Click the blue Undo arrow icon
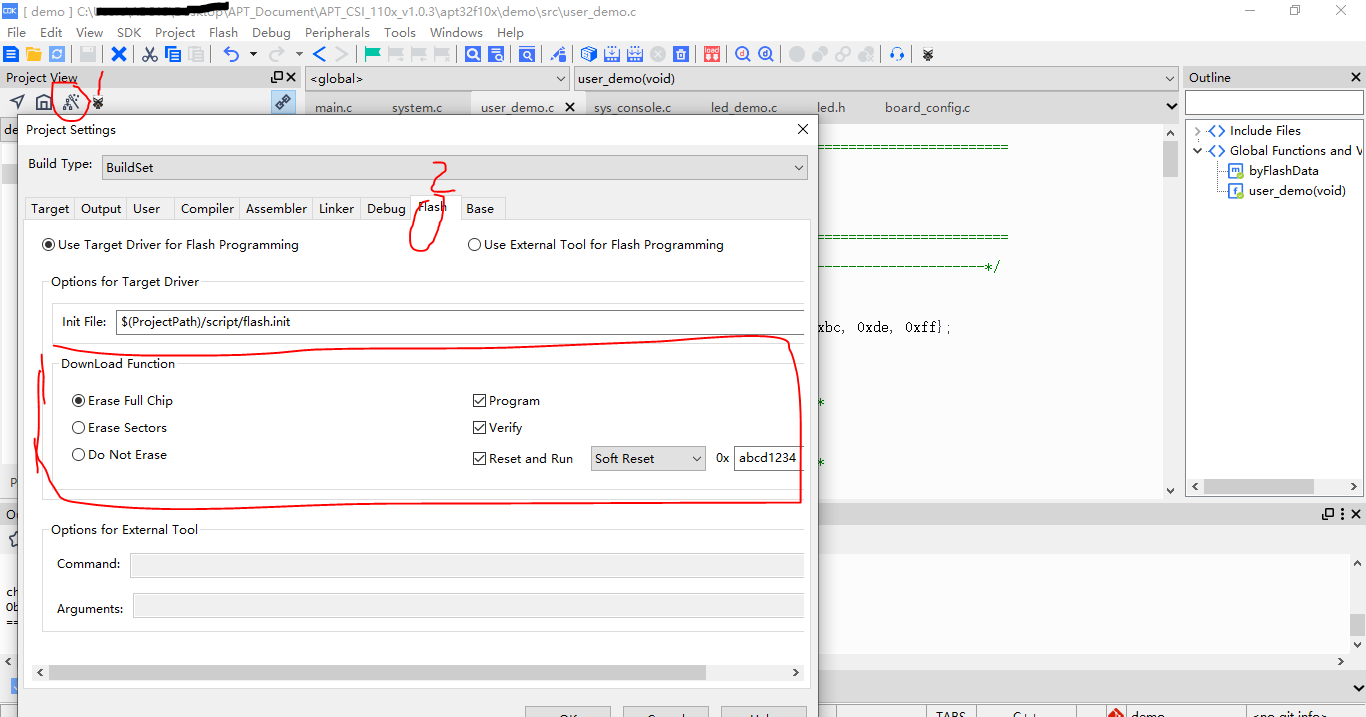The image size is (1366, 717). pos(231,54)
